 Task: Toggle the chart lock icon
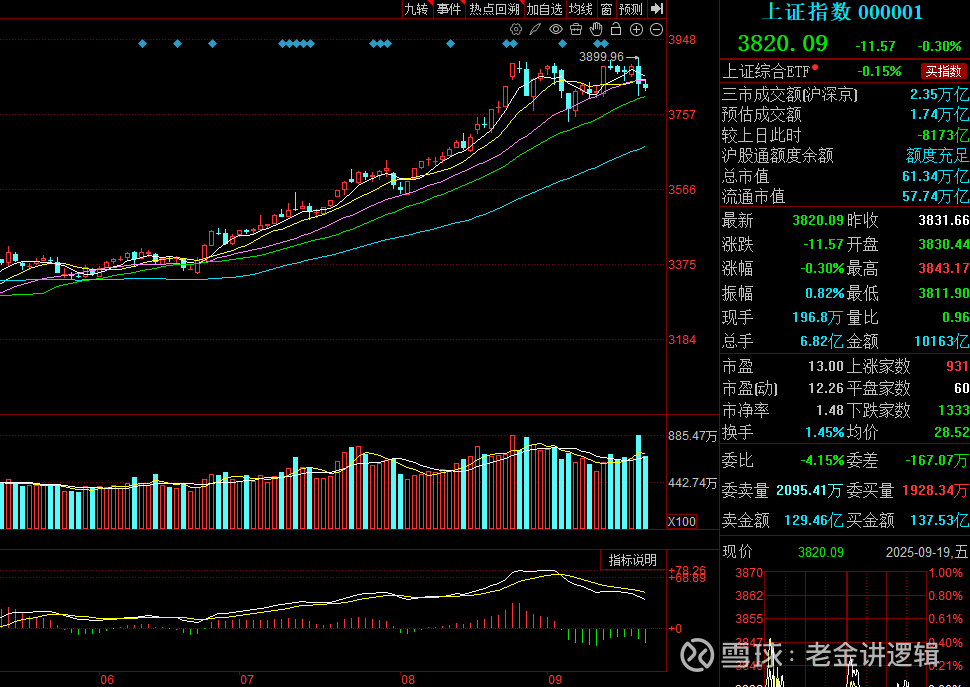point(616,29)
